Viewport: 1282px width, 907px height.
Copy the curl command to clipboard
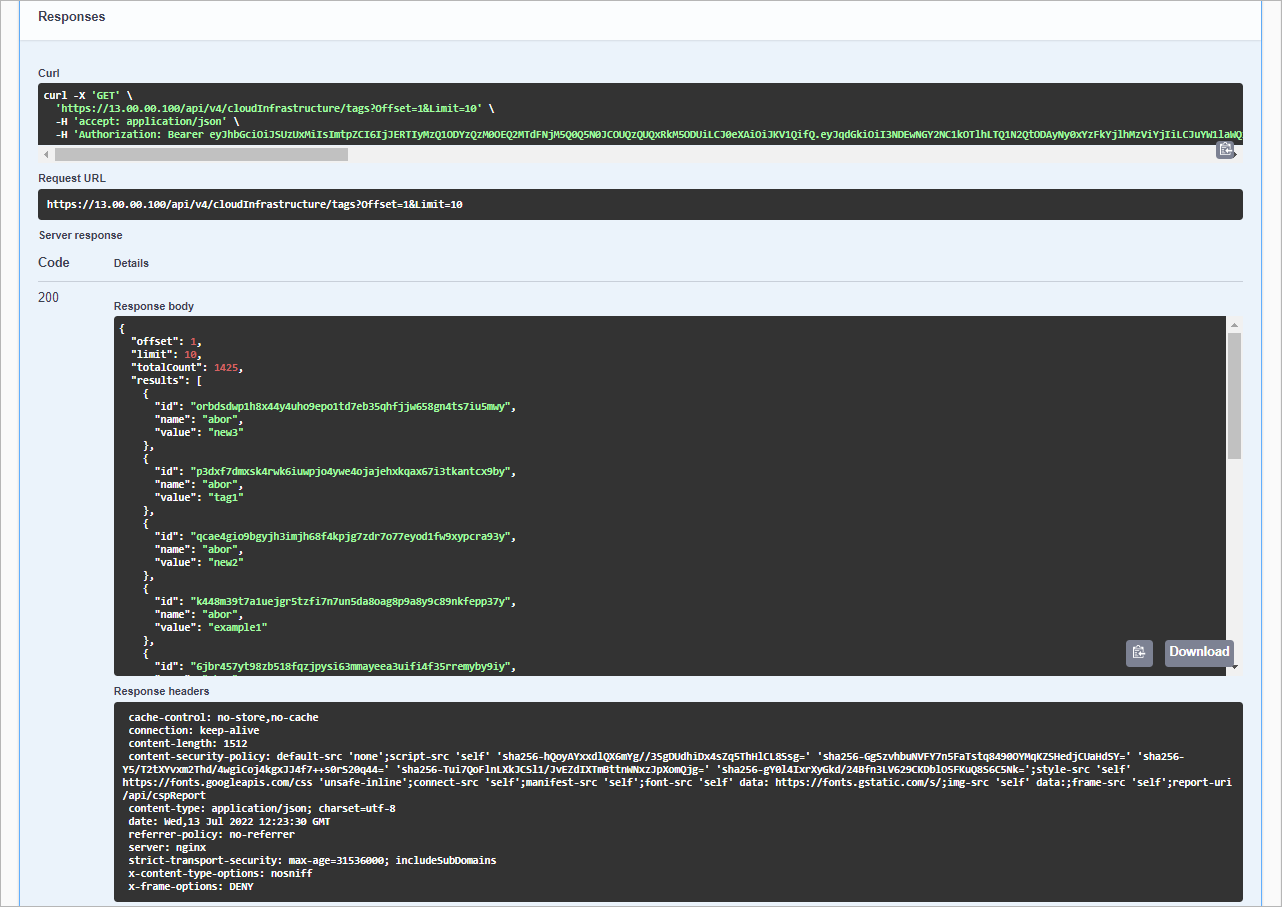[x=1225, y=150]
